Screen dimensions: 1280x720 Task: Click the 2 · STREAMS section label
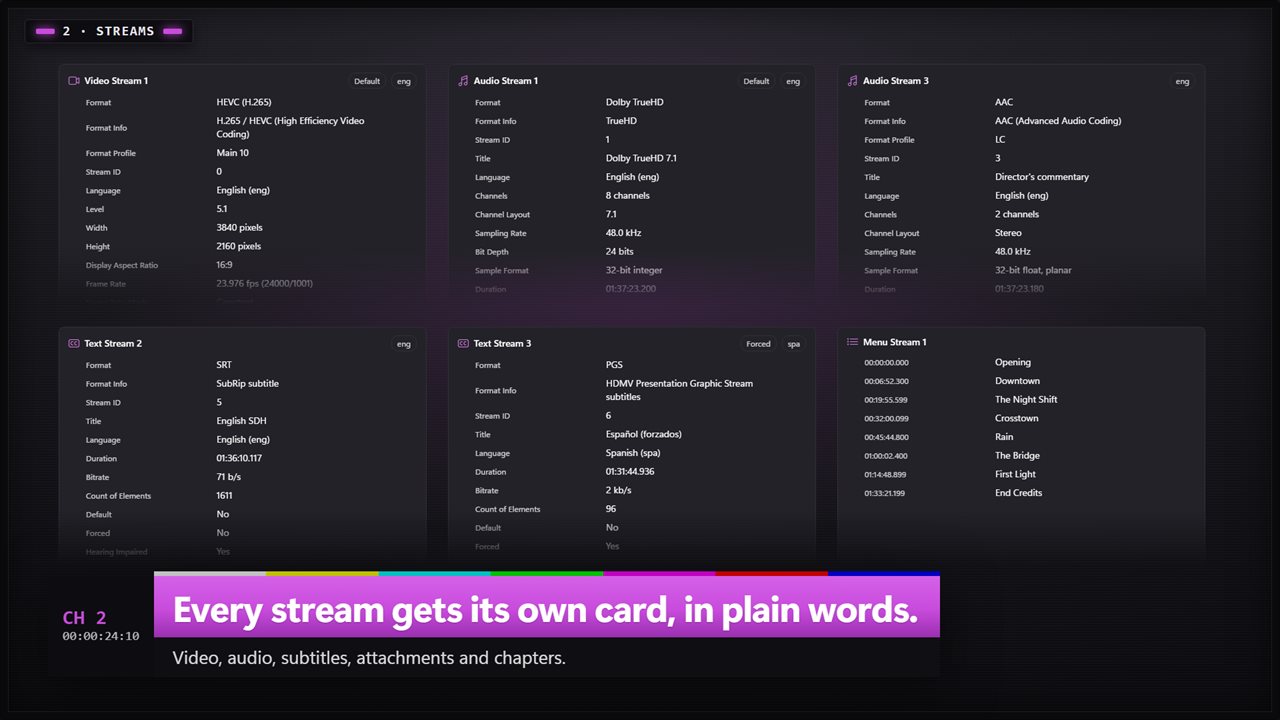point(109,31)
